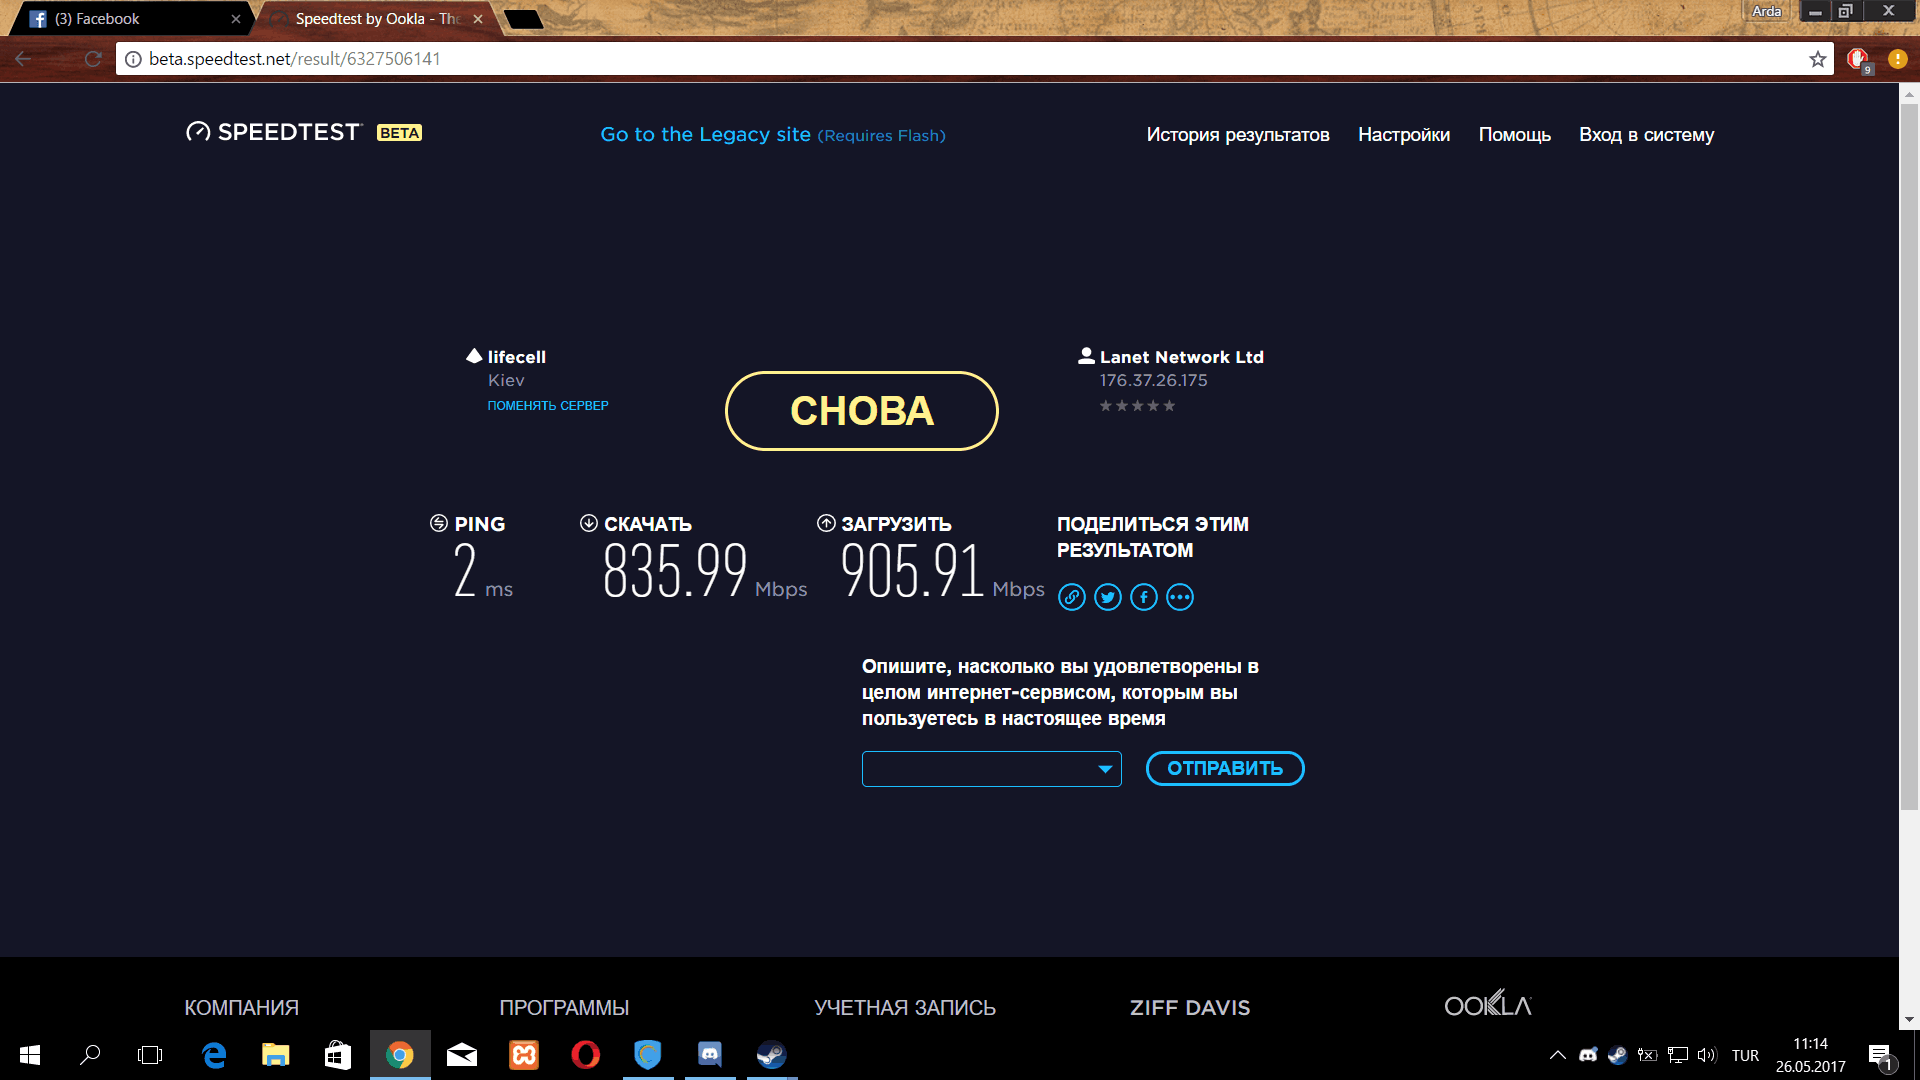
Task: Click the address bar URL
Action: click(295, 59)
